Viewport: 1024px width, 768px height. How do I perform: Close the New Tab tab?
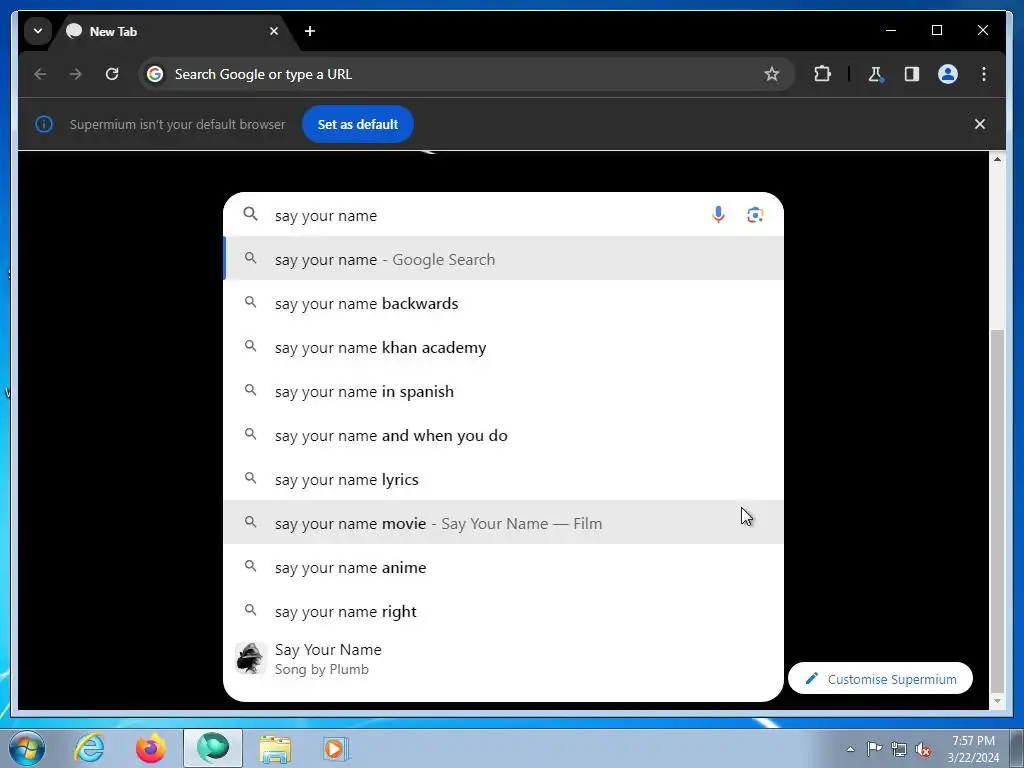coord(274,31)
